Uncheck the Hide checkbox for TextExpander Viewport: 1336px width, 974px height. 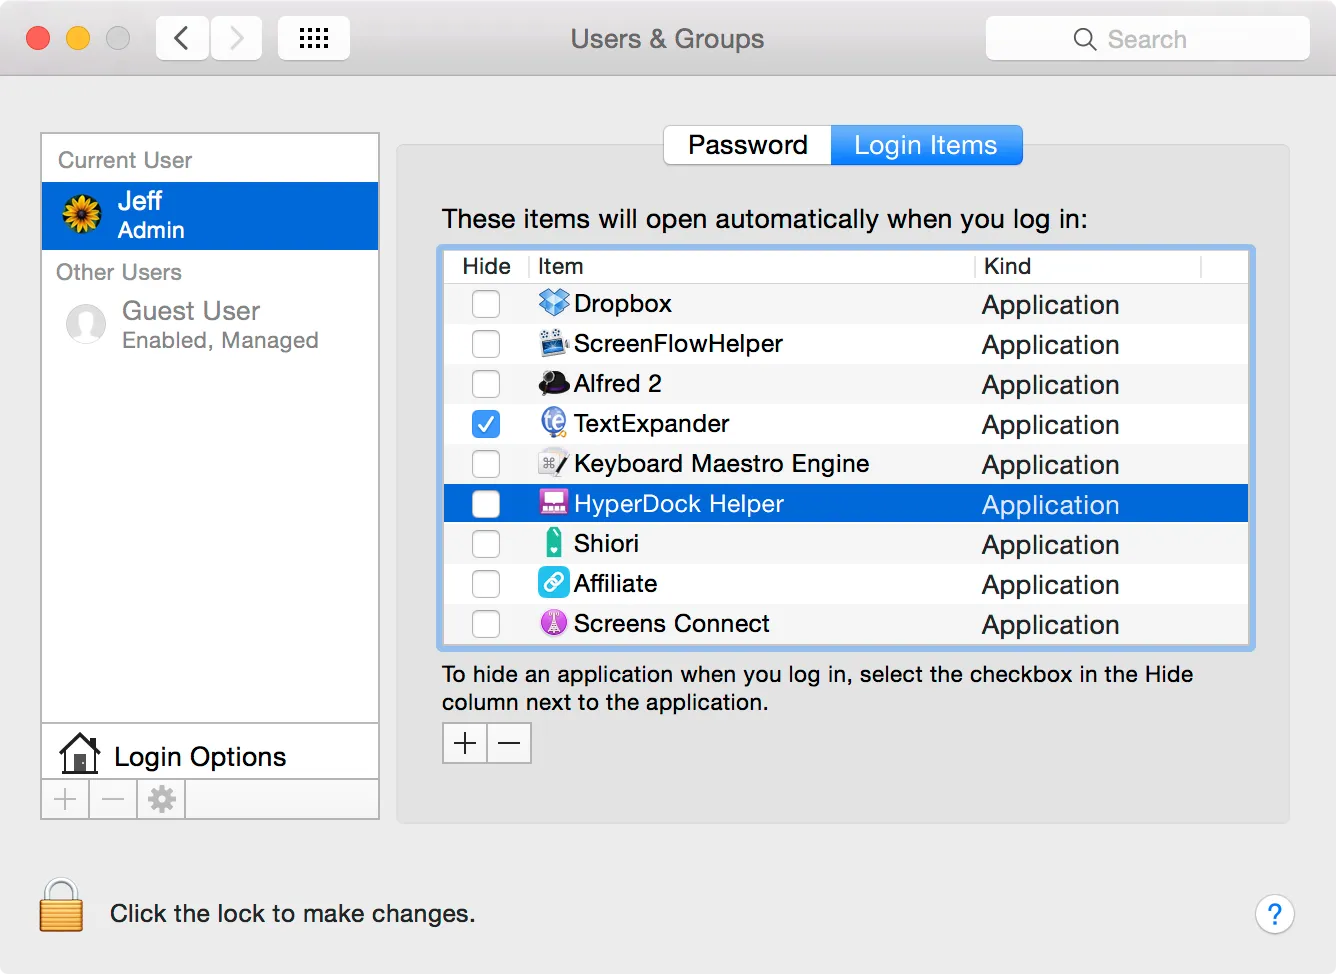pyautogui.click(x=486, y=424)
